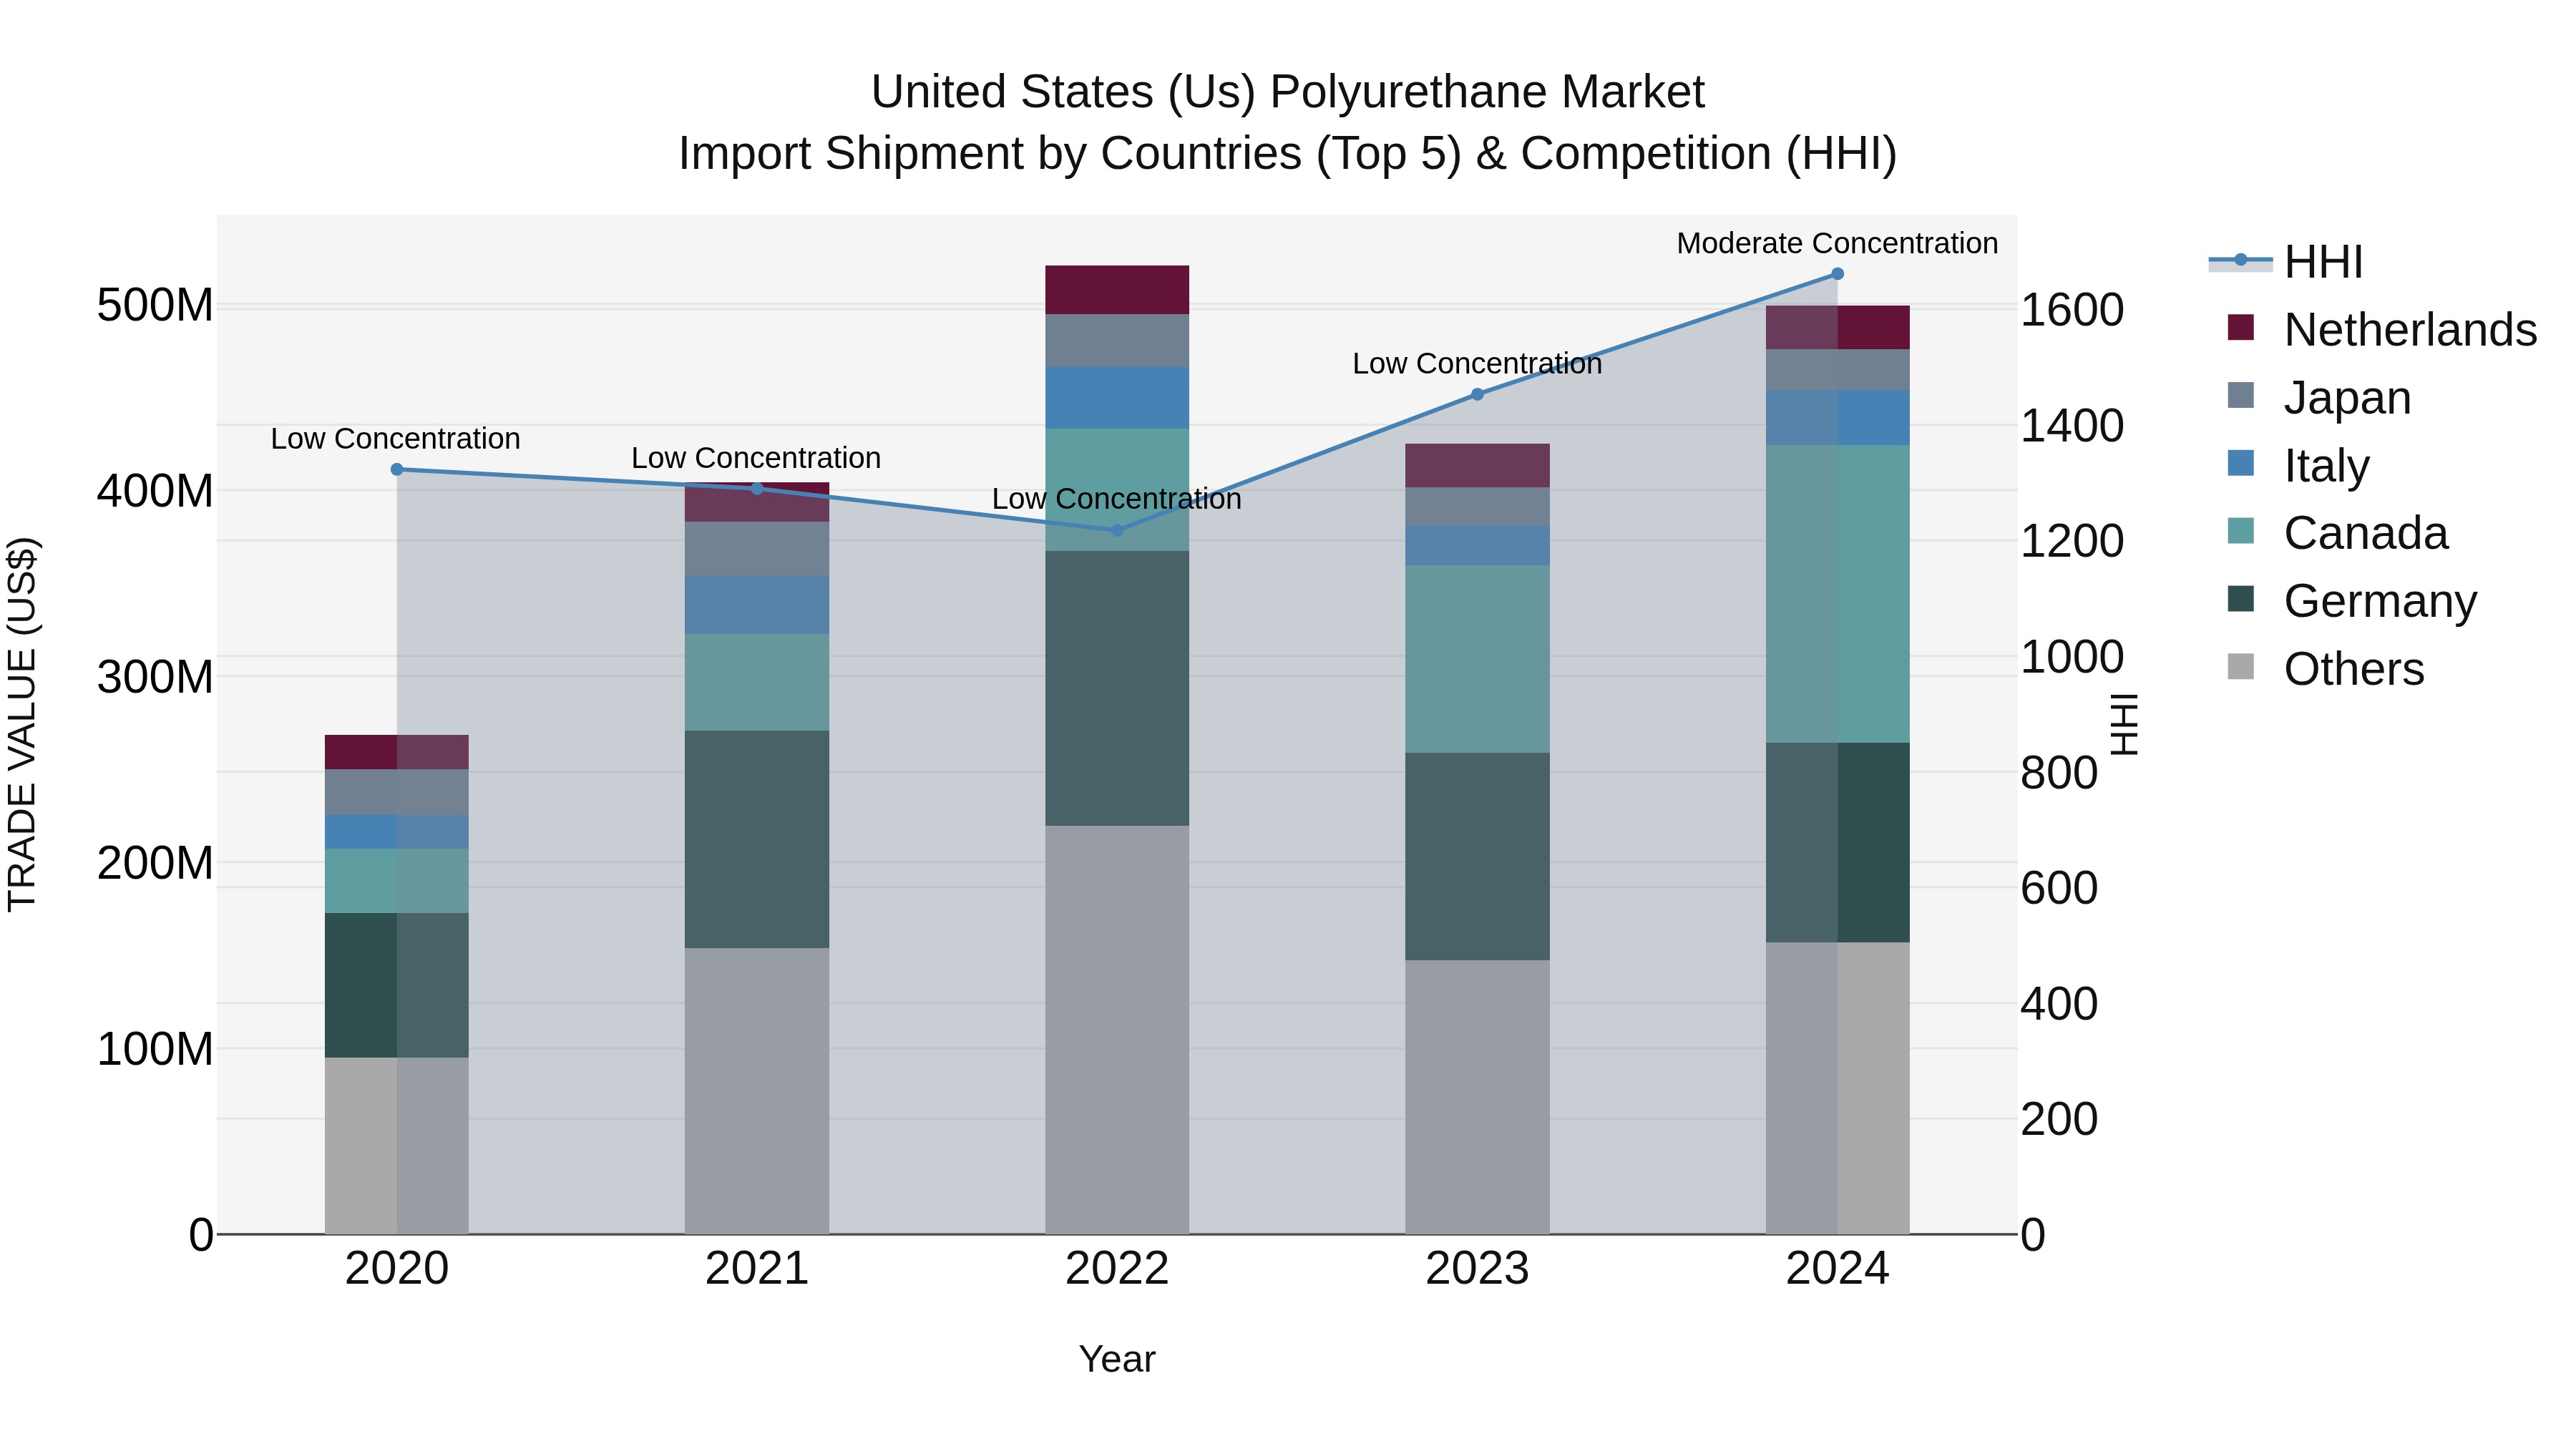Click the 400M y-axis tick label

155,491
